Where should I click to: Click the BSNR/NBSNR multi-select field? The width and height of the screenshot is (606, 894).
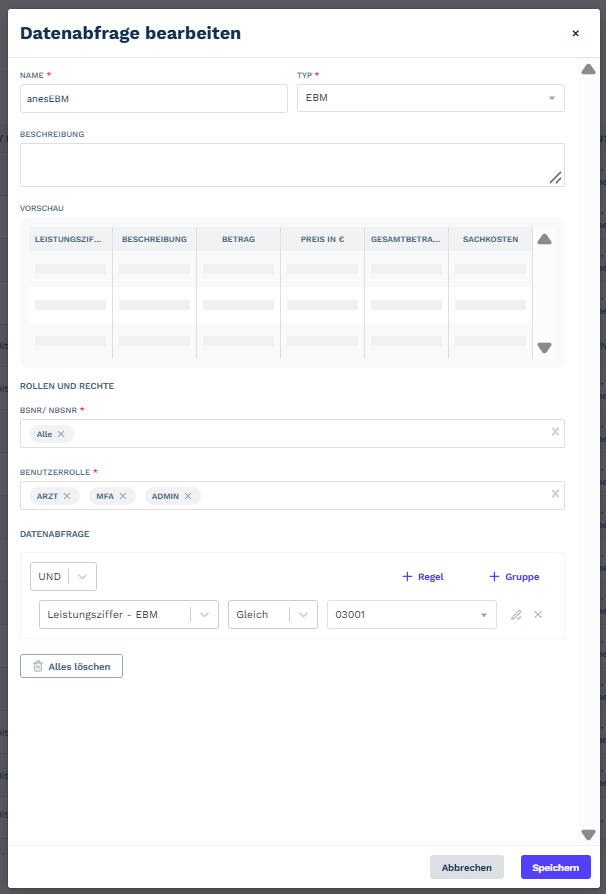click(292, 433)
